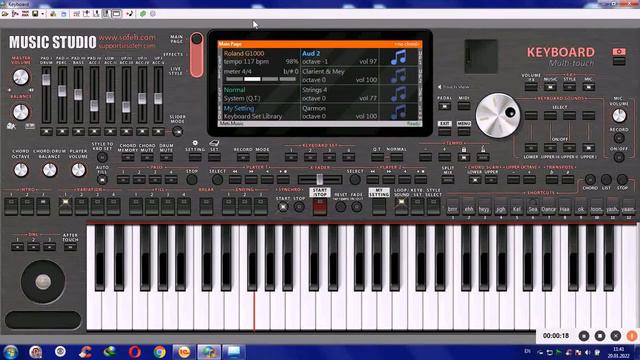Trigger Fill 2 button

click(151, 207)
